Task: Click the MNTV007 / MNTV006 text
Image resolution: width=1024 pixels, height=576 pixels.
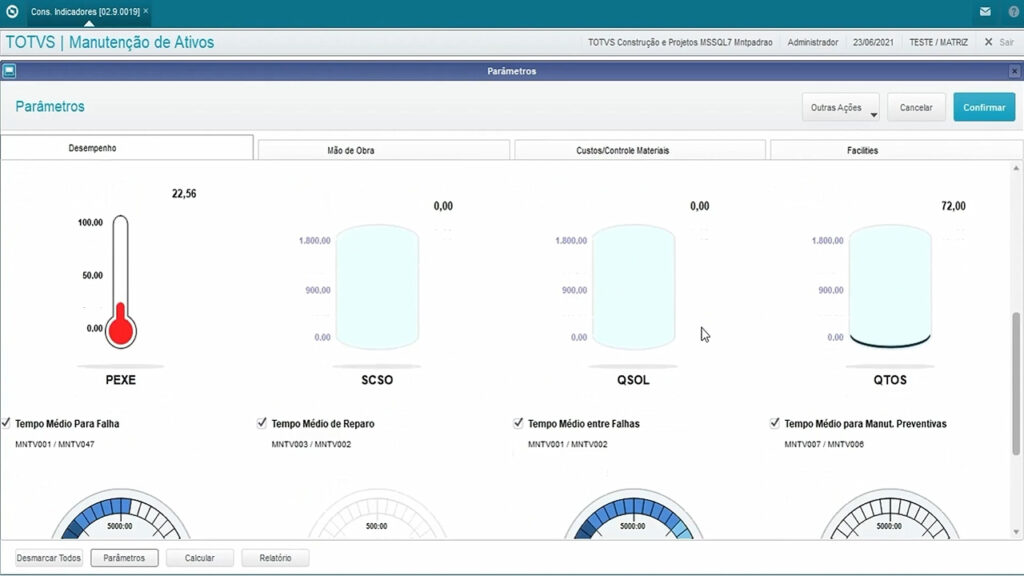Action: click(x=824, y=444)
